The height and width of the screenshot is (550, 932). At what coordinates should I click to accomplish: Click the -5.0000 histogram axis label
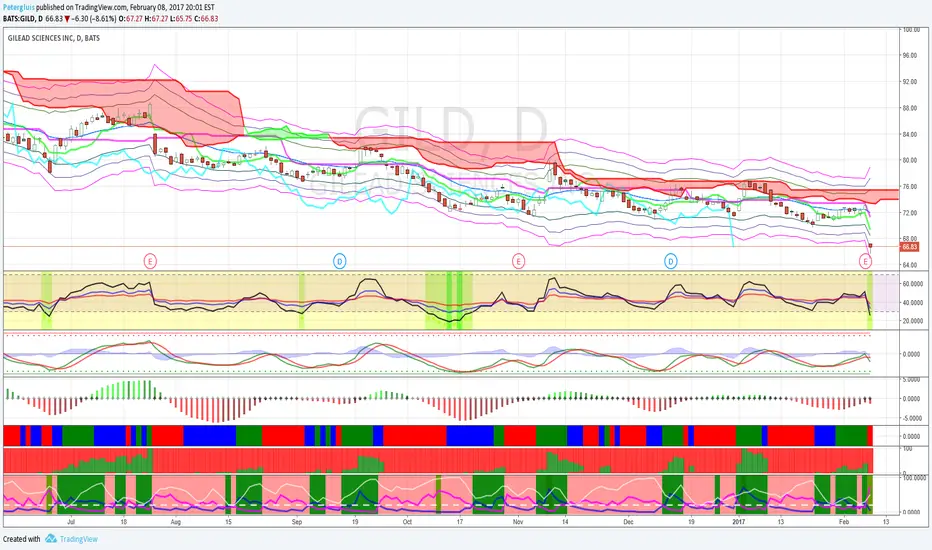[911, 418]
